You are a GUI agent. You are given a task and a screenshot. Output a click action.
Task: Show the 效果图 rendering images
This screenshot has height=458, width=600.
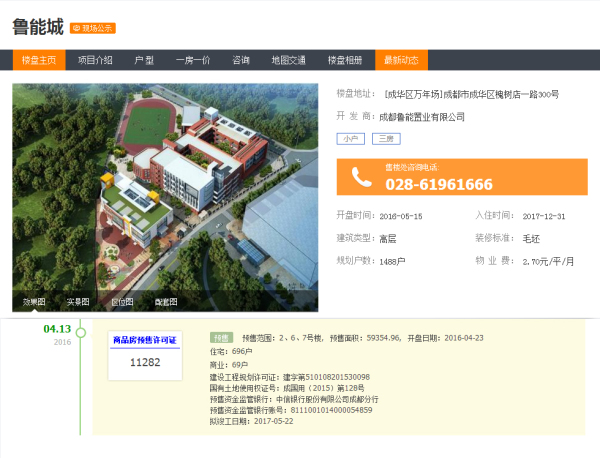point(35,301)
